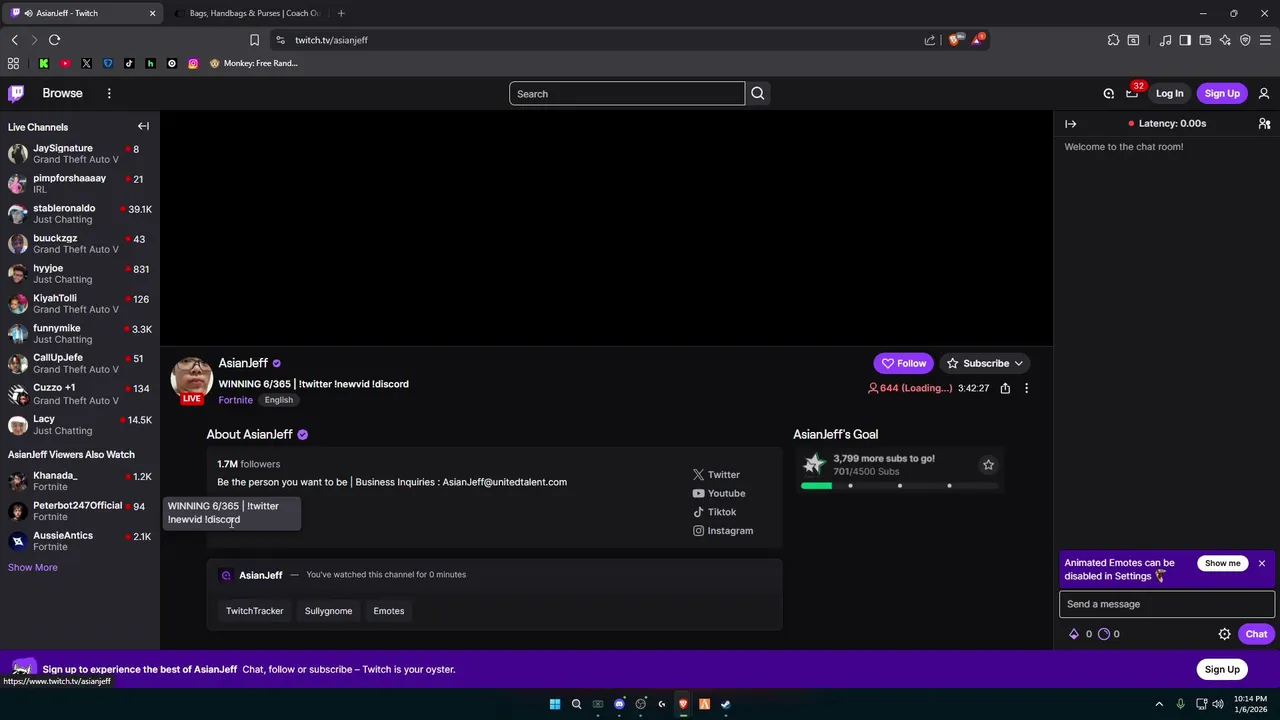Open JaySignature channel in sidebar
The width and height of the screenshot is (1280, 720).
pyautogui.click(x=80, y=154)
